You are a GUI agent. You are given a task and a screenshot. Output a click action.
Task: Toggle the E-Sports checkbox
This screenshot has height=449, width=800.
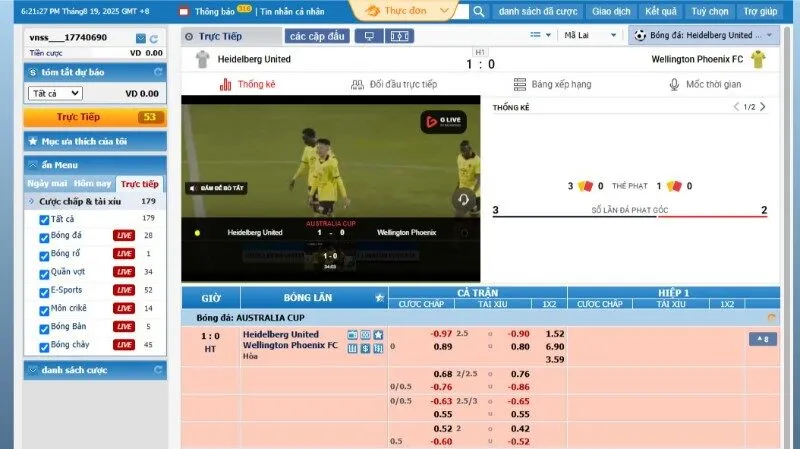[43, 290]
